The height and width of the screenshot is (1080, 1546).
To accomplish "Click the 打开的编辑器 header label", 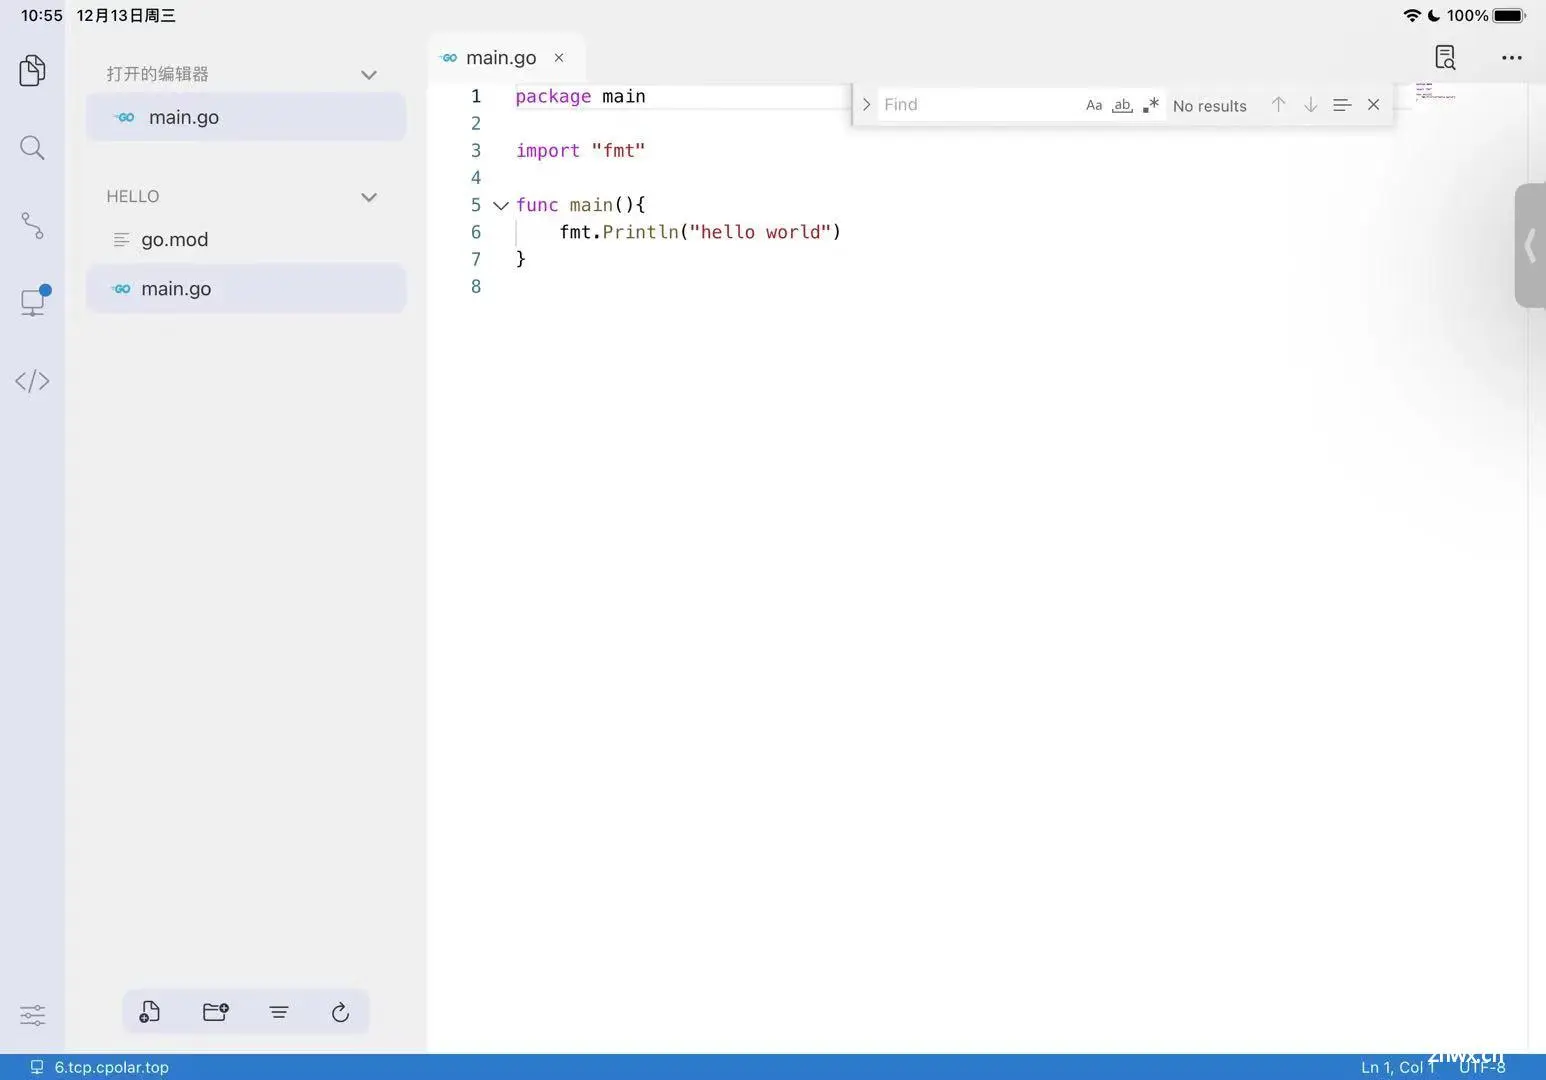I will click(x=158, y=74).
